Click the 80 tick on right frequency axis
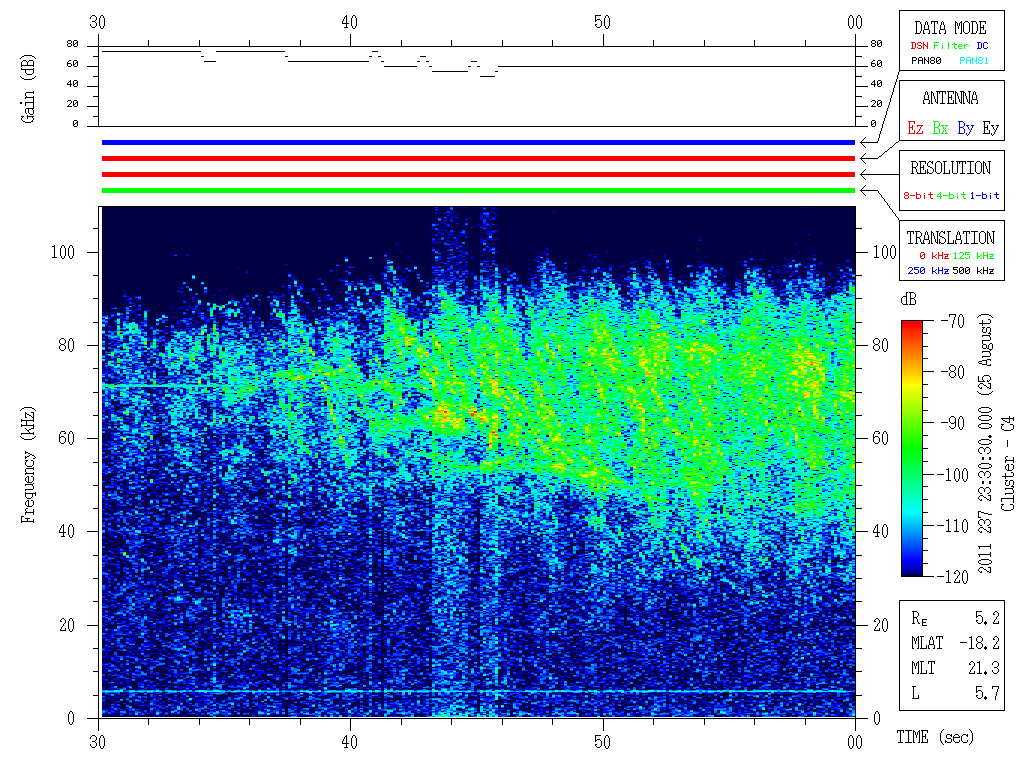The image size is (1024, 768). [880, 345]
